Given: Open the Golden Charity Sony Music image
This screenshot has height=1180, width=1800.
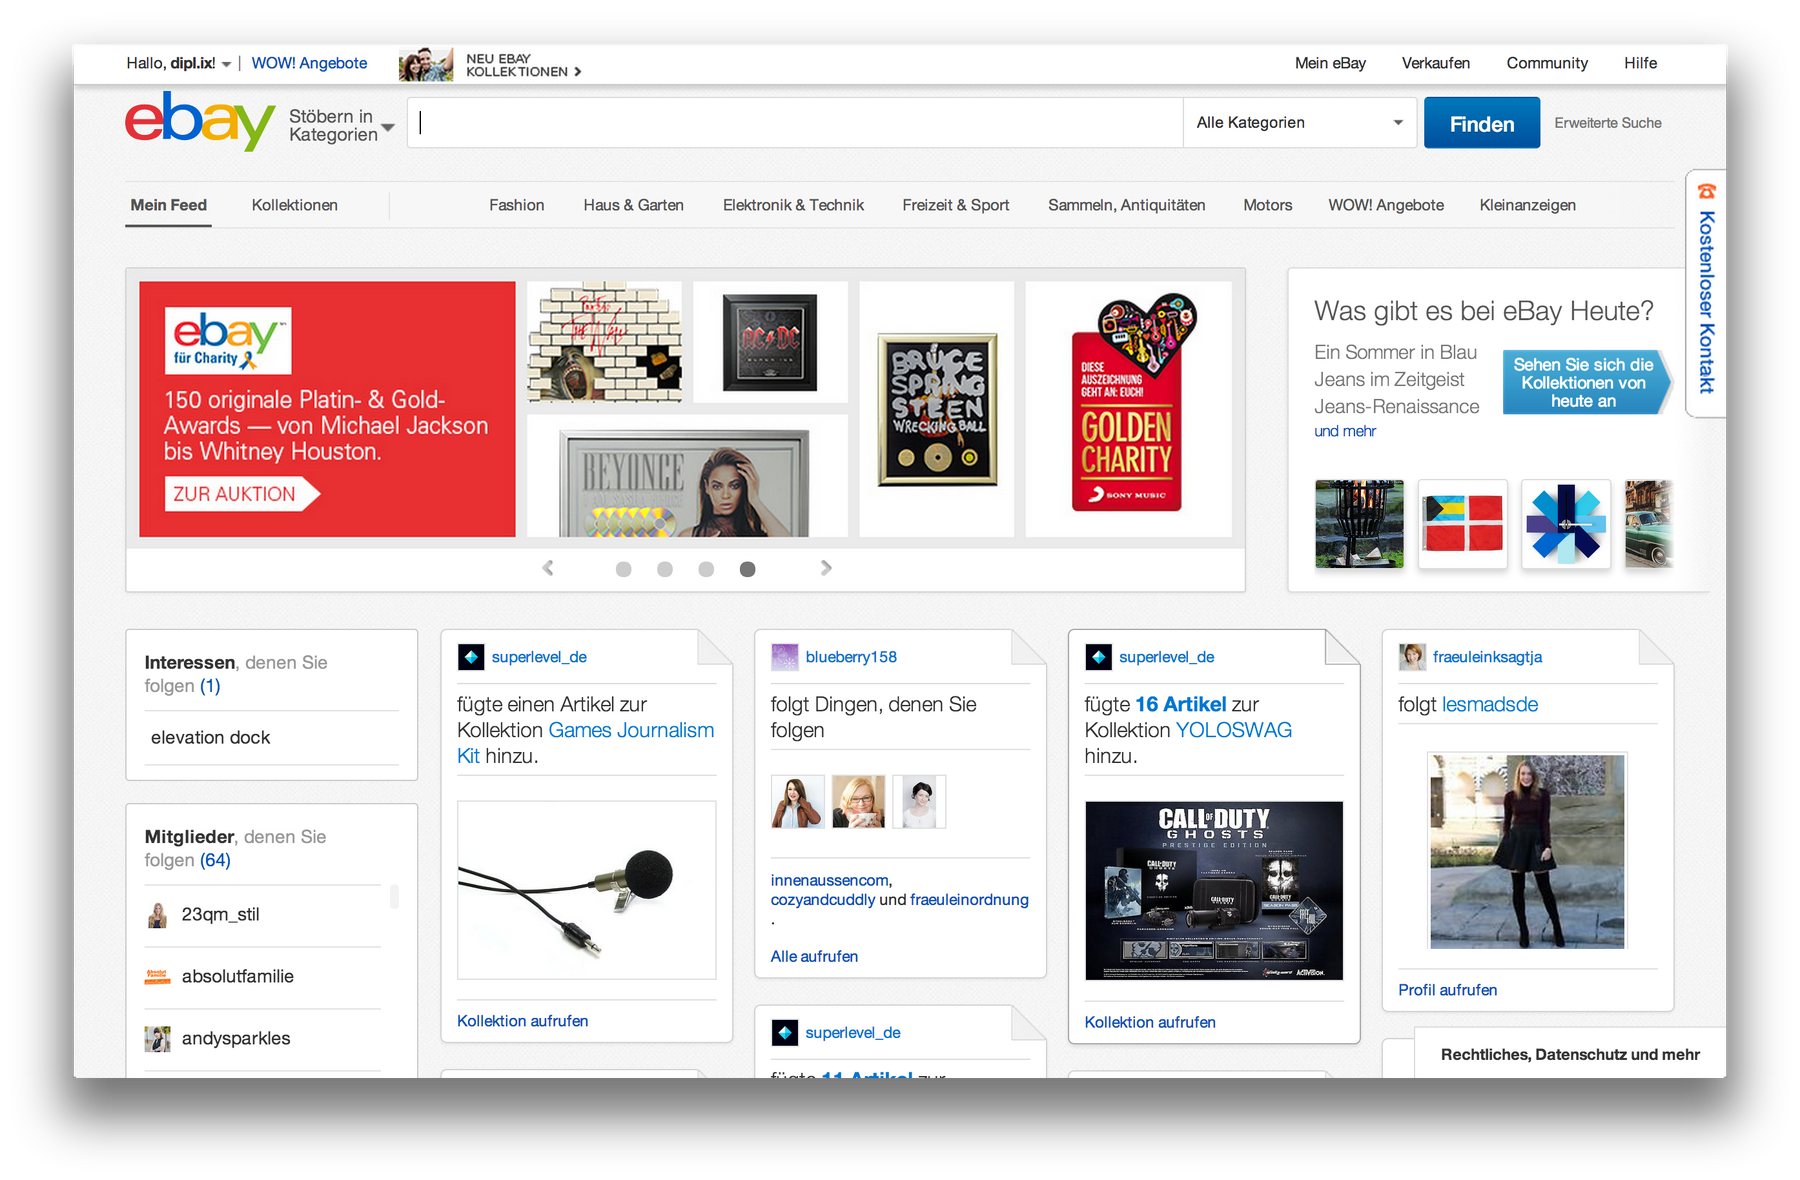Looking at the screenshot, I should 1129,409.
